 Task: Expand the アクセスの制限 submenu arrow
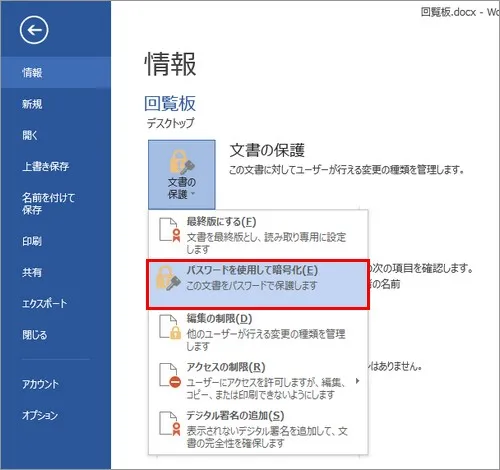tap(357, 381)
